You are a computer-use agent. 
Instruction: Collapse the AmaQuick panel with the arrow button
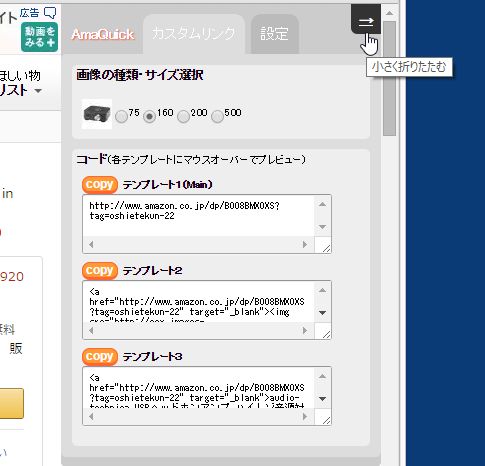pos(366,19)
